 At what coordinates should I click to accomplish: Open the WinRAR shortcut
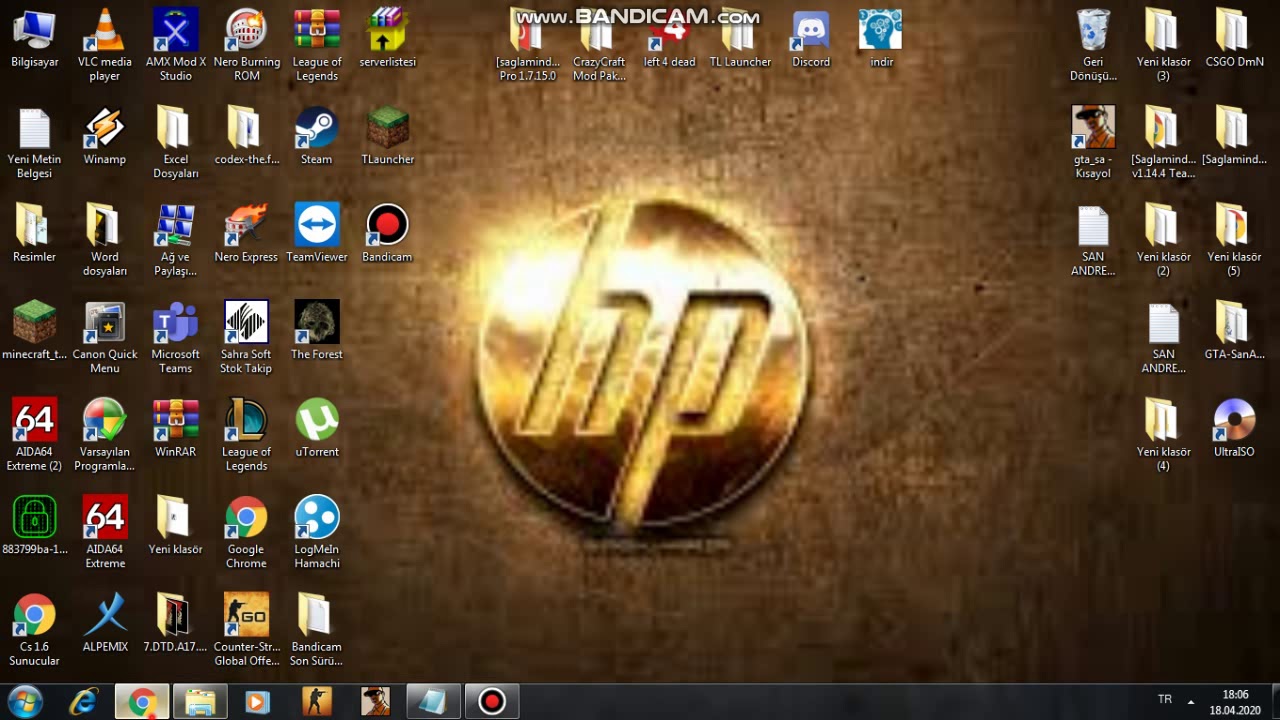pyautogui.click(x=175, y=428)
